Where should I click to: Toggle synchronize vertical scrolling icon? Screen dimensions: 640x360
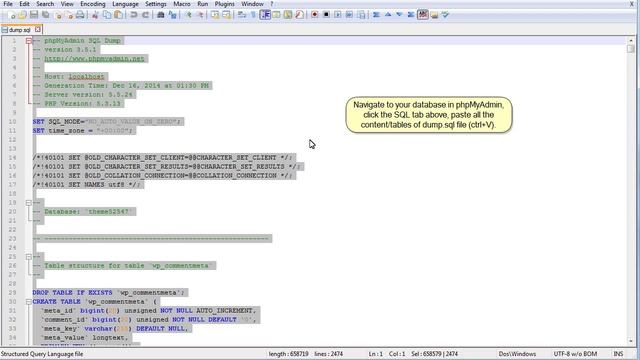(x=215, y=15)
